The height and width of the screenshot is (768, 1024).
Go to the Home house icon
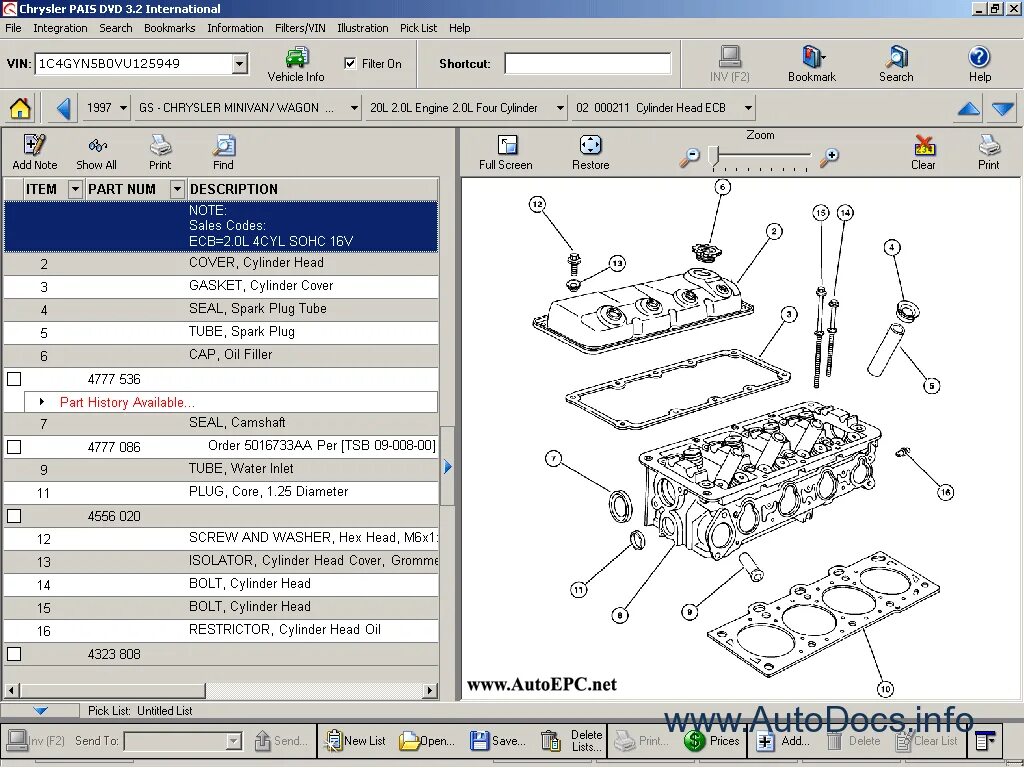[20, 108]
